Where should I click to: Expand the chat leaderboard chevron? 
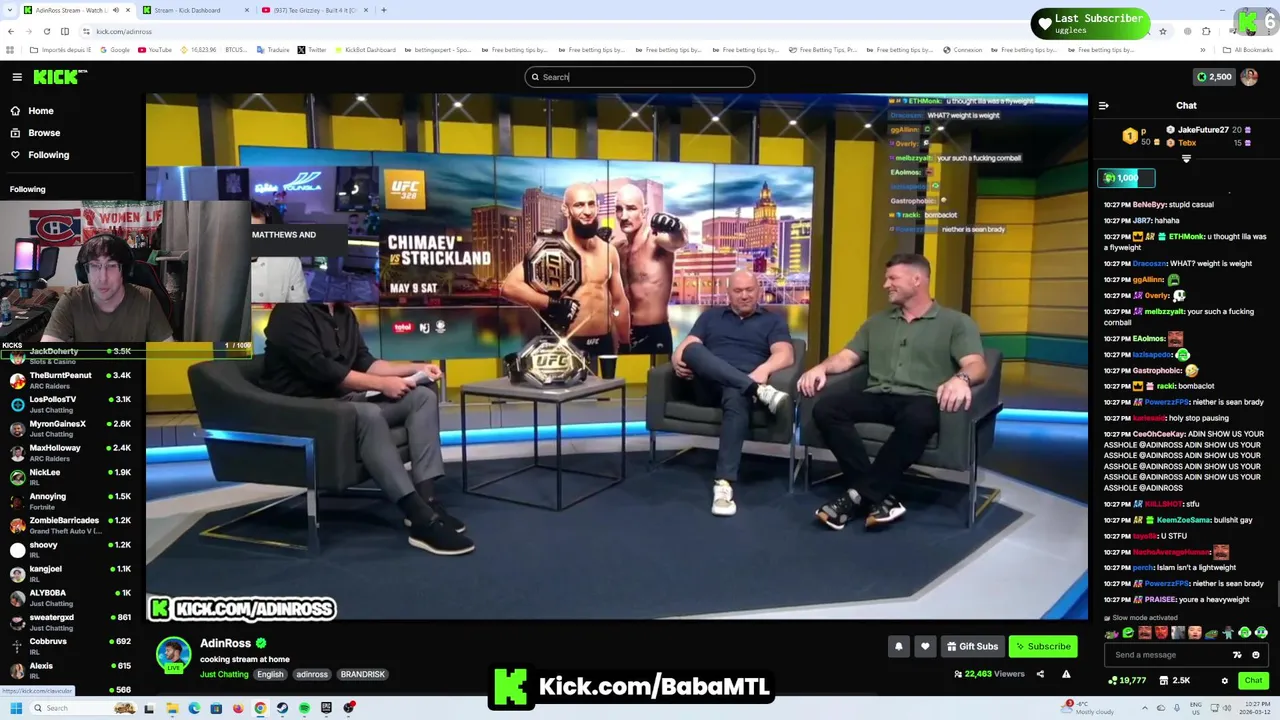[1186, 159]
